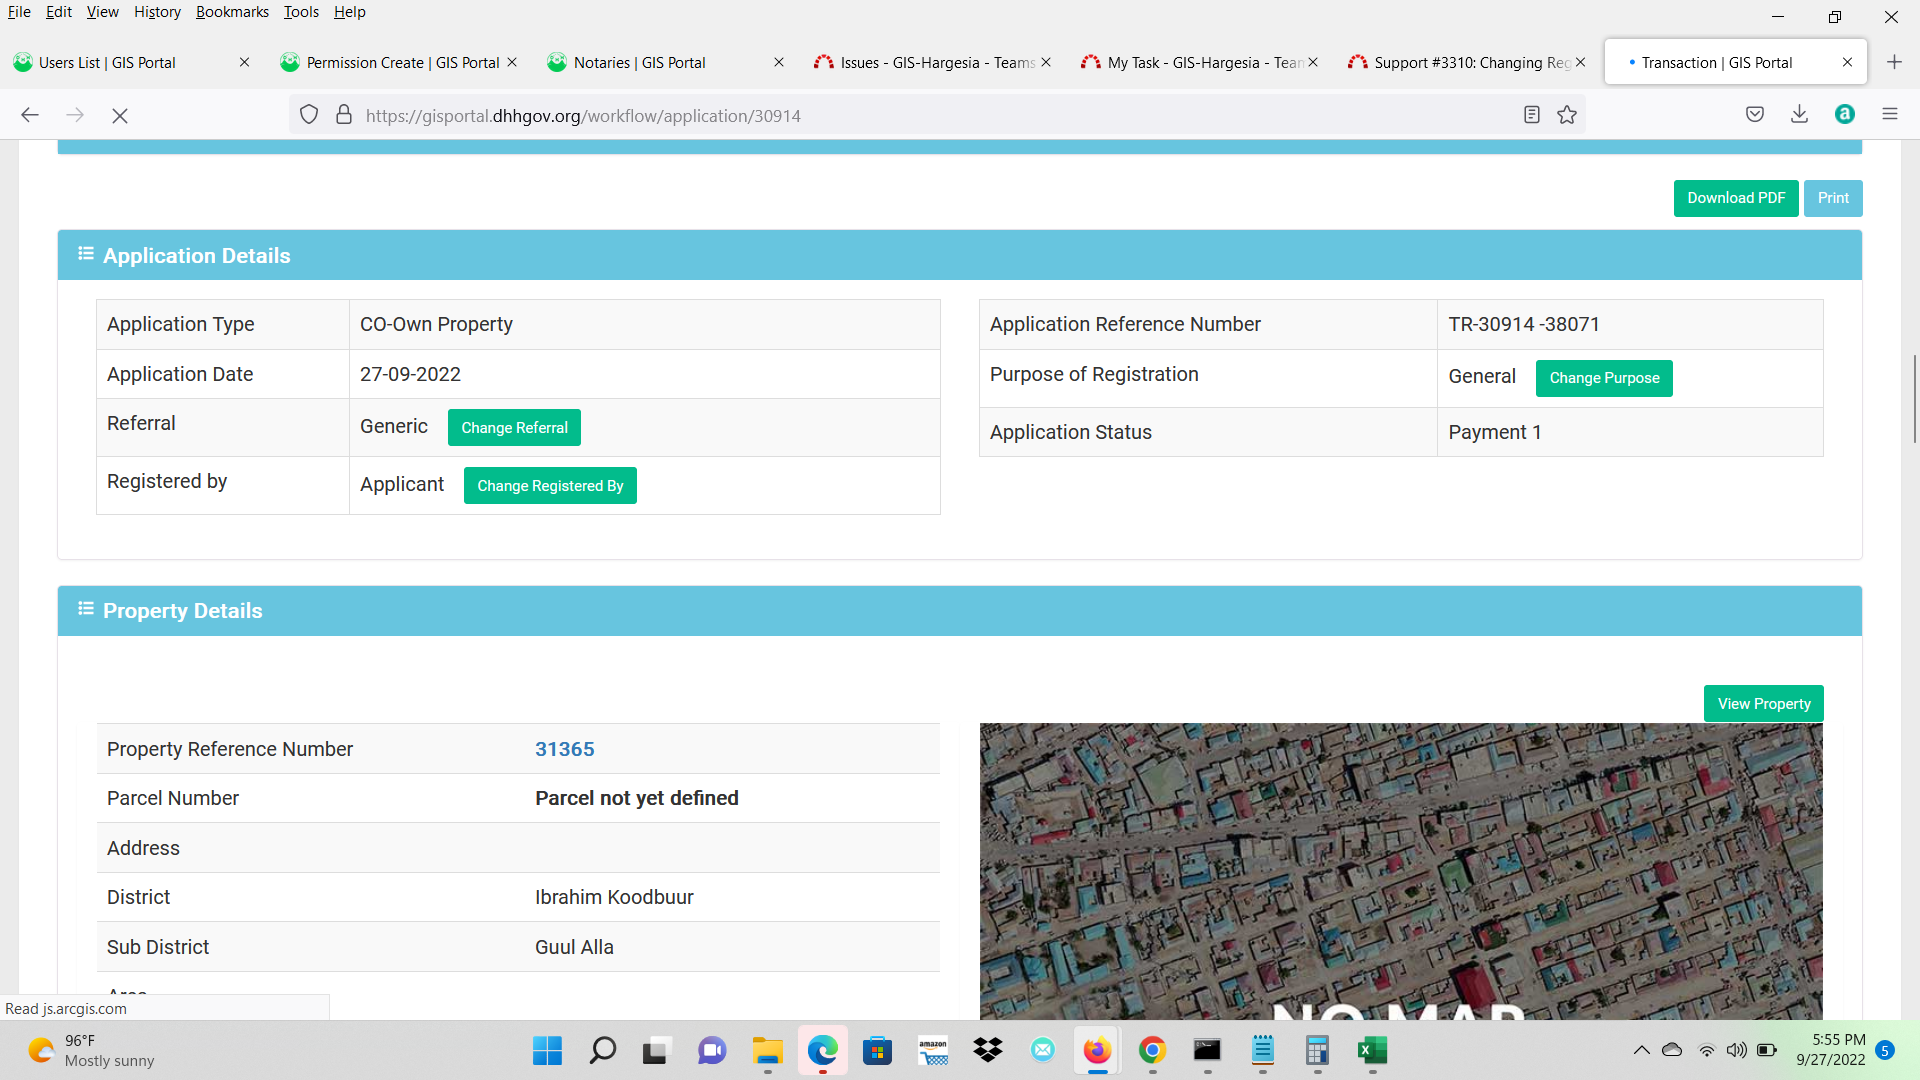This screenshot has width=1920, height=1080.
Task: Stop loading the page
Action: pos(120,115)
